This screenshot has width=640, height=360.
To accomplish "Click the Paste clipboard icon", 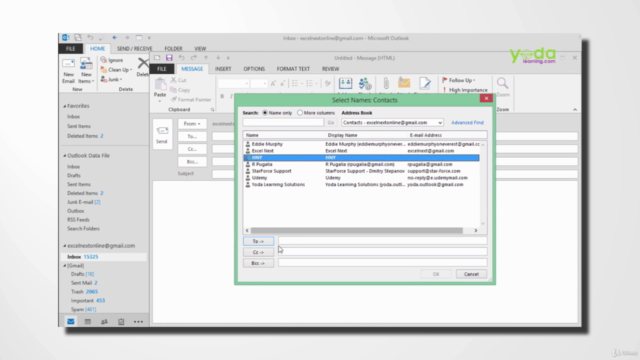I will [x=160, y=84].
